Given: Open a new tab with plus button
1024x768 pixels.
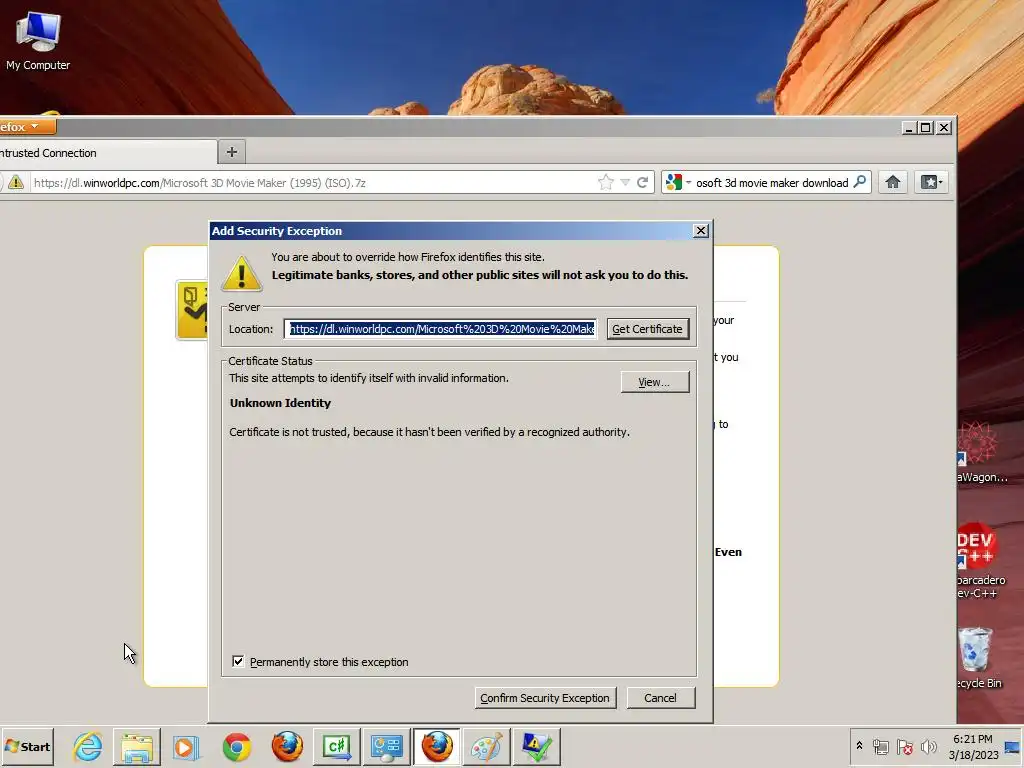Looking at the screenshot, I should (232, 152).
